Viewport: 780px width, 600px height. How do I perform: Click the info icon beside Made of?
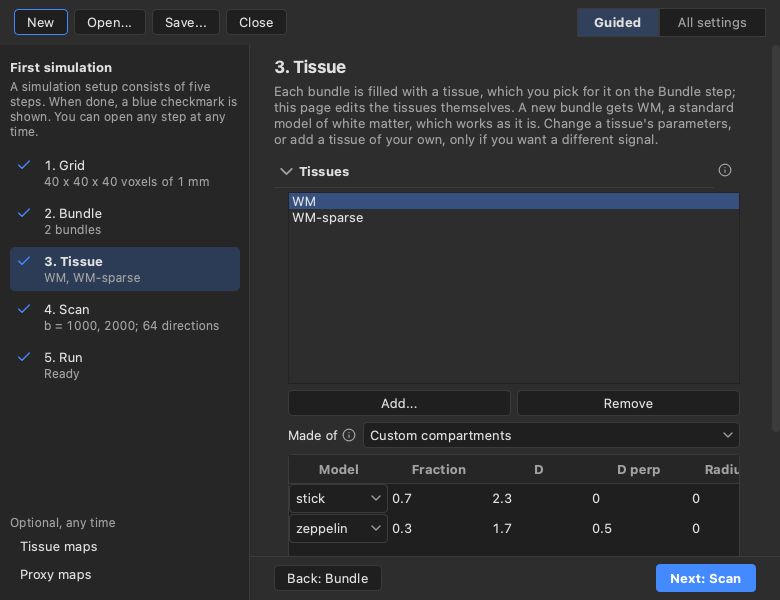(x=349, y=435)
